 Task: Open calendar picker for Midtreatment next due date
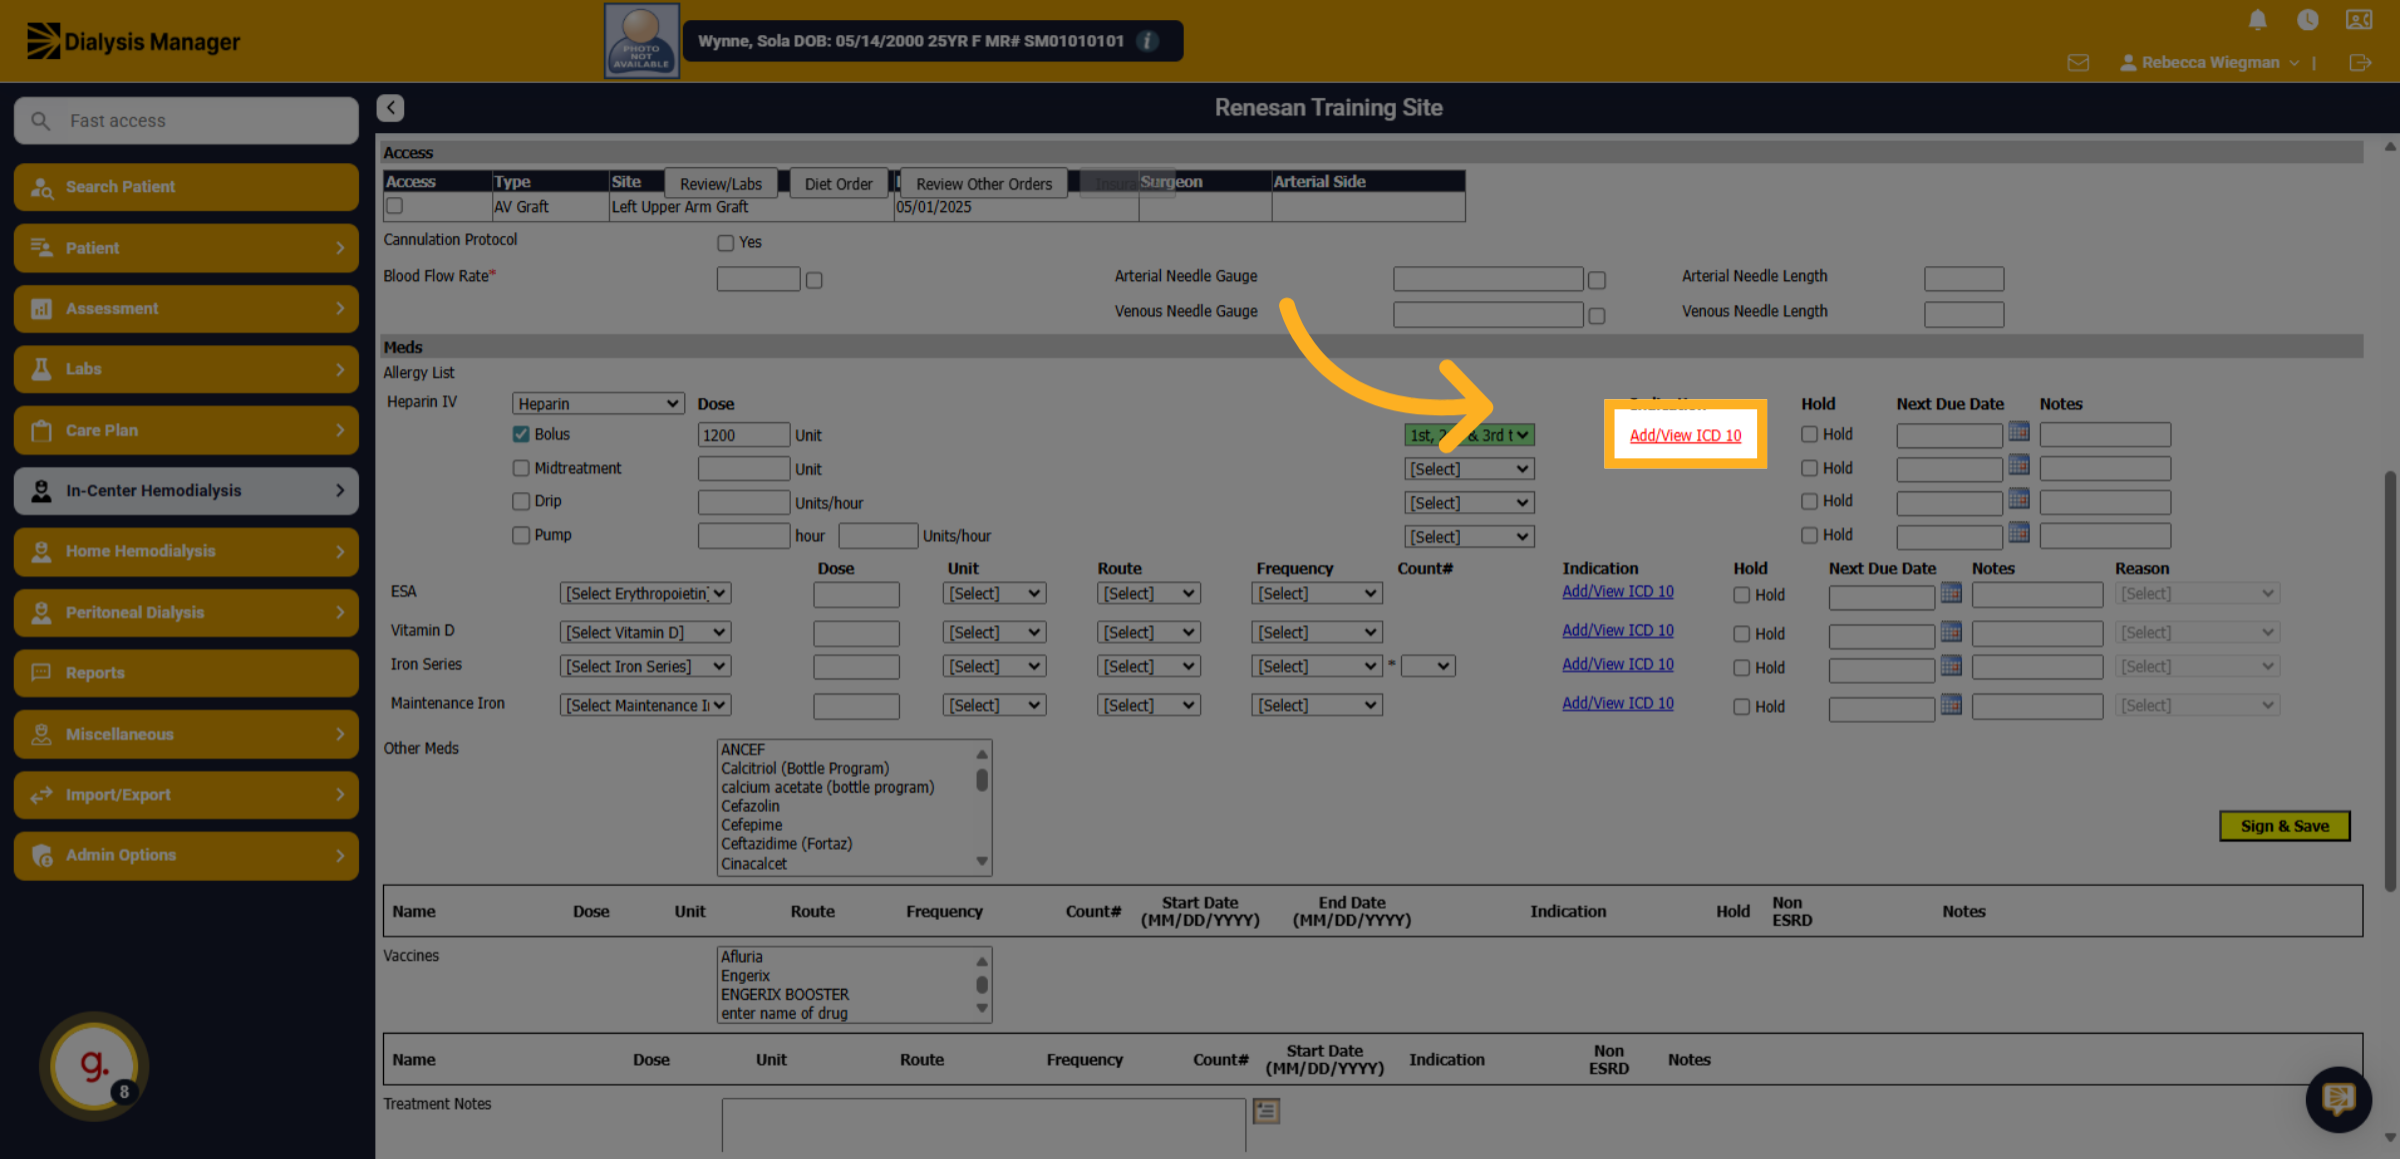click(2019, 466)
